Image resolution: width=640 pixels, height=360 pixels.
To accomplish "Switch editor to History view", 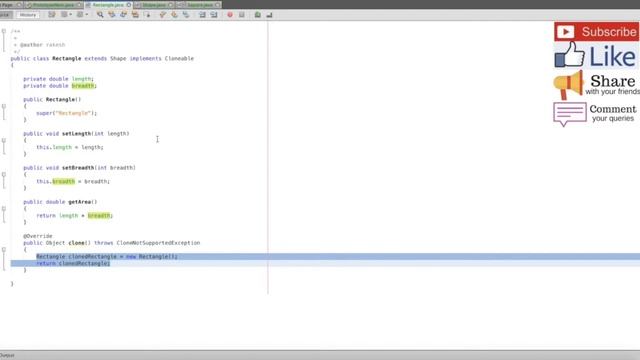I will tap(28, 15).
